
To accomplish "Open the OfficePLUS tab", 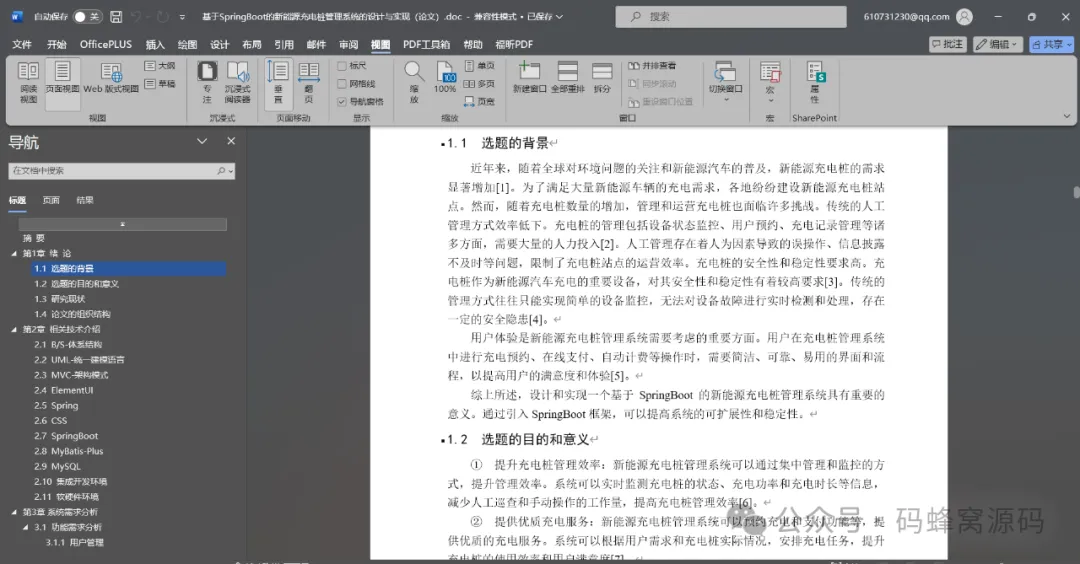I will point(105,44).
